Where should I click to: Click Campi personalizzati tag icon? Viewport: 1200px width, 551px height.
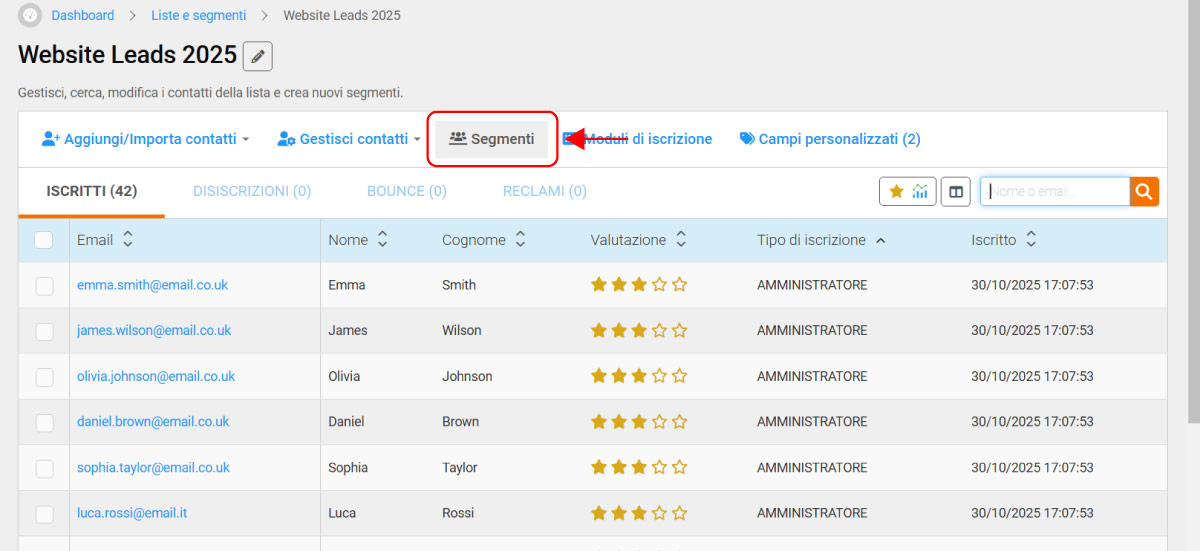pos(747,139)
